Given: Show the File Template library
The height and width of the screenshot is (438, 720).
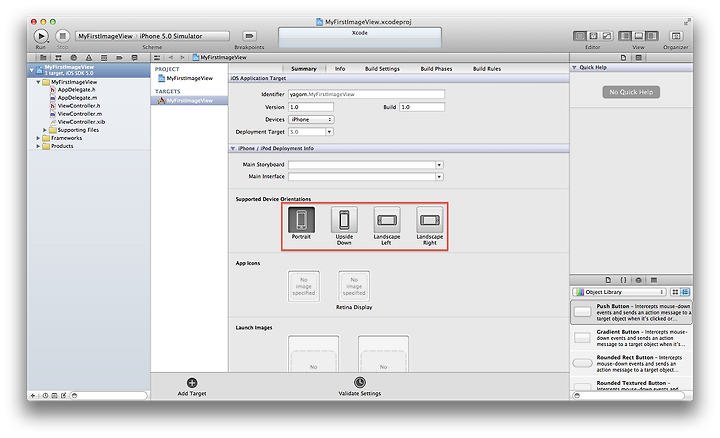Looking at the screenshot, I should point(608,280).
